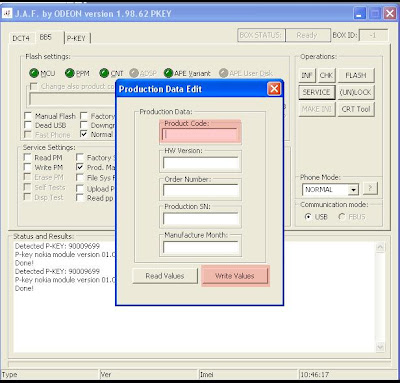This screenshot has height=383, width=400.
Task: Click the SERVICE button
Action: point(316,92)
